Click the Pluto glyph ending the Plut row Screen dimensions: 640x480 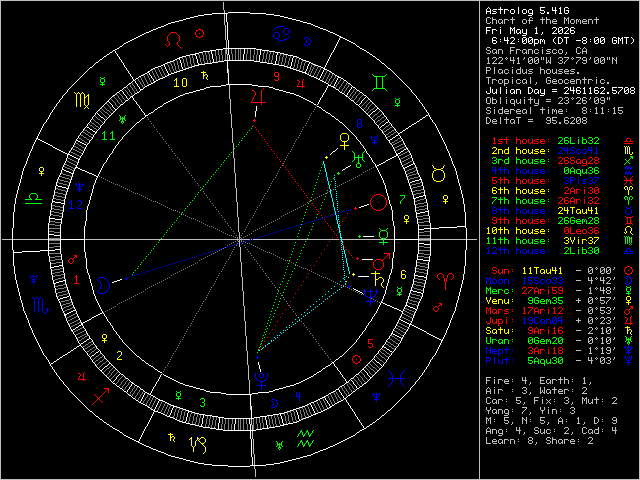point(629,360)
